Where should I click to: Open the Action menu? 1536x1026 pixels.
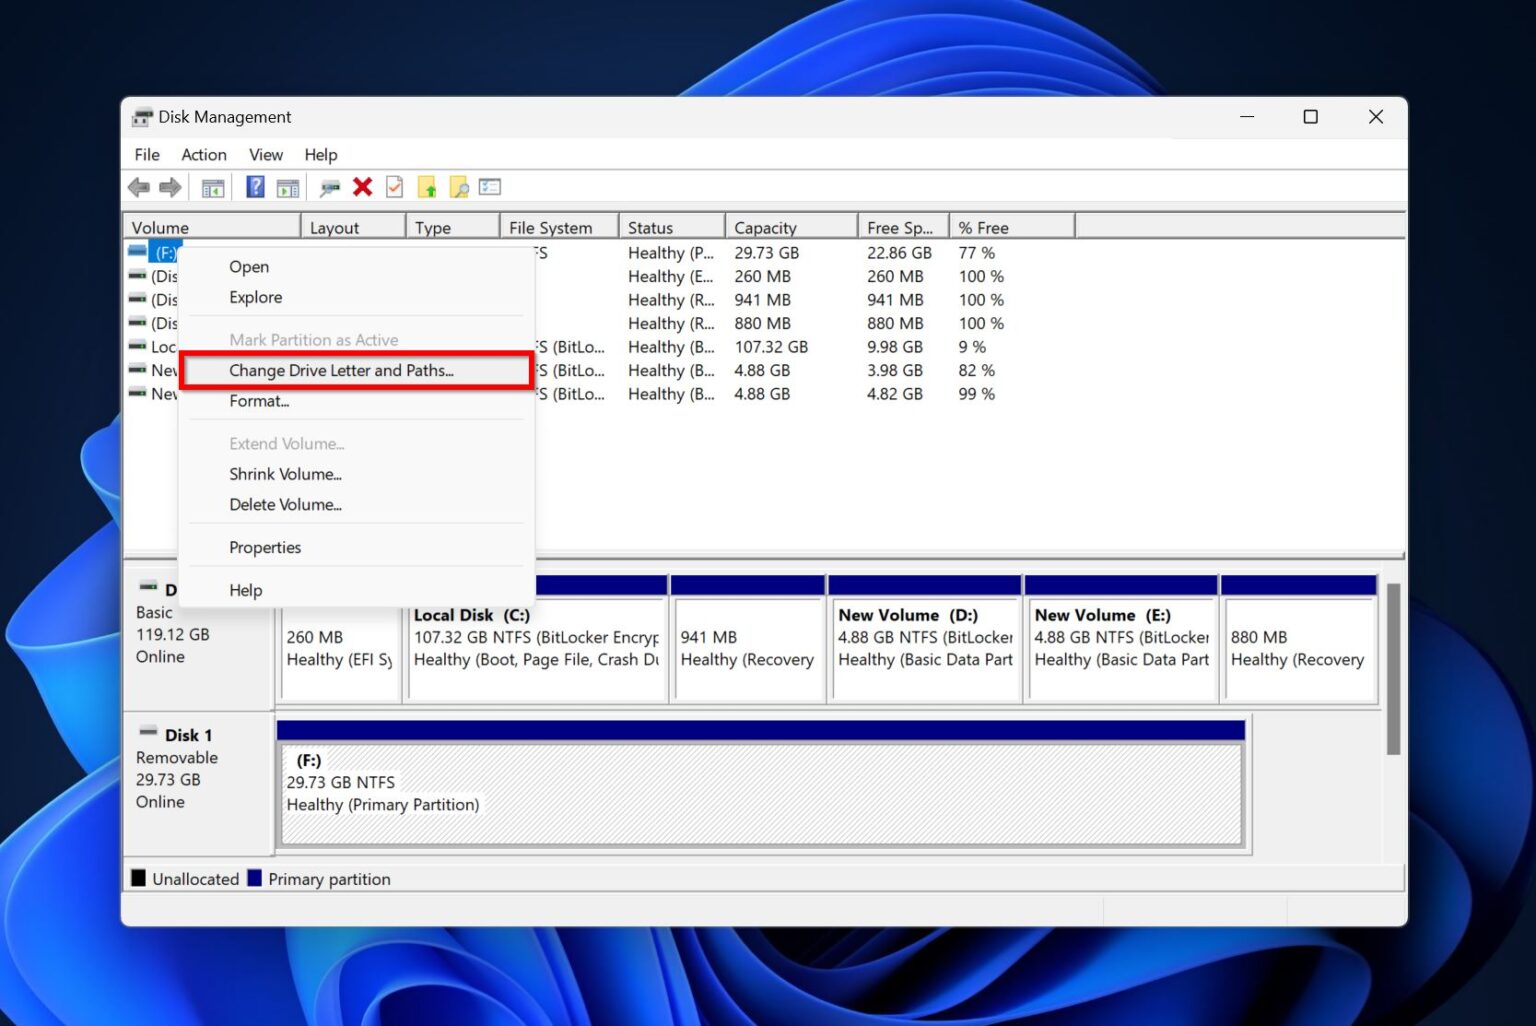click(203, 154)
